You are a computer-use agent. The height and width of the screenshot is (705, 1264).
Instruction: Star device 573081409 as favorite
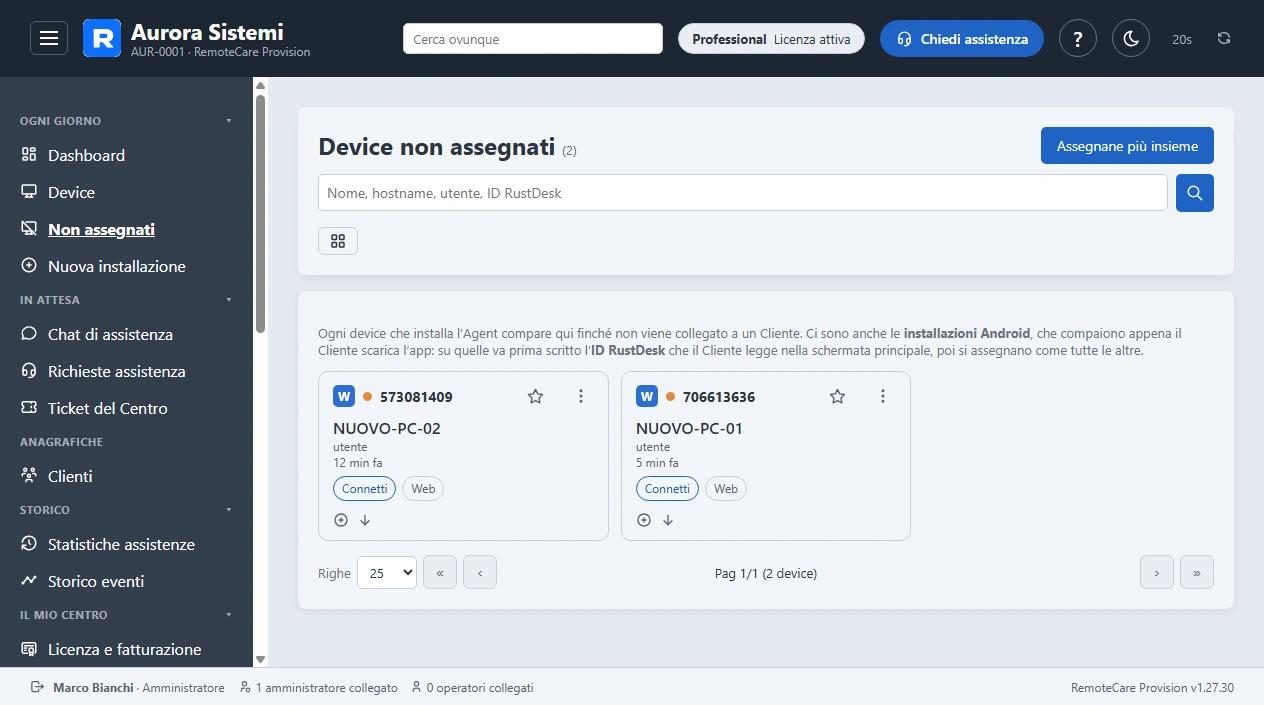pyautogui.click(x=535, y=397)
